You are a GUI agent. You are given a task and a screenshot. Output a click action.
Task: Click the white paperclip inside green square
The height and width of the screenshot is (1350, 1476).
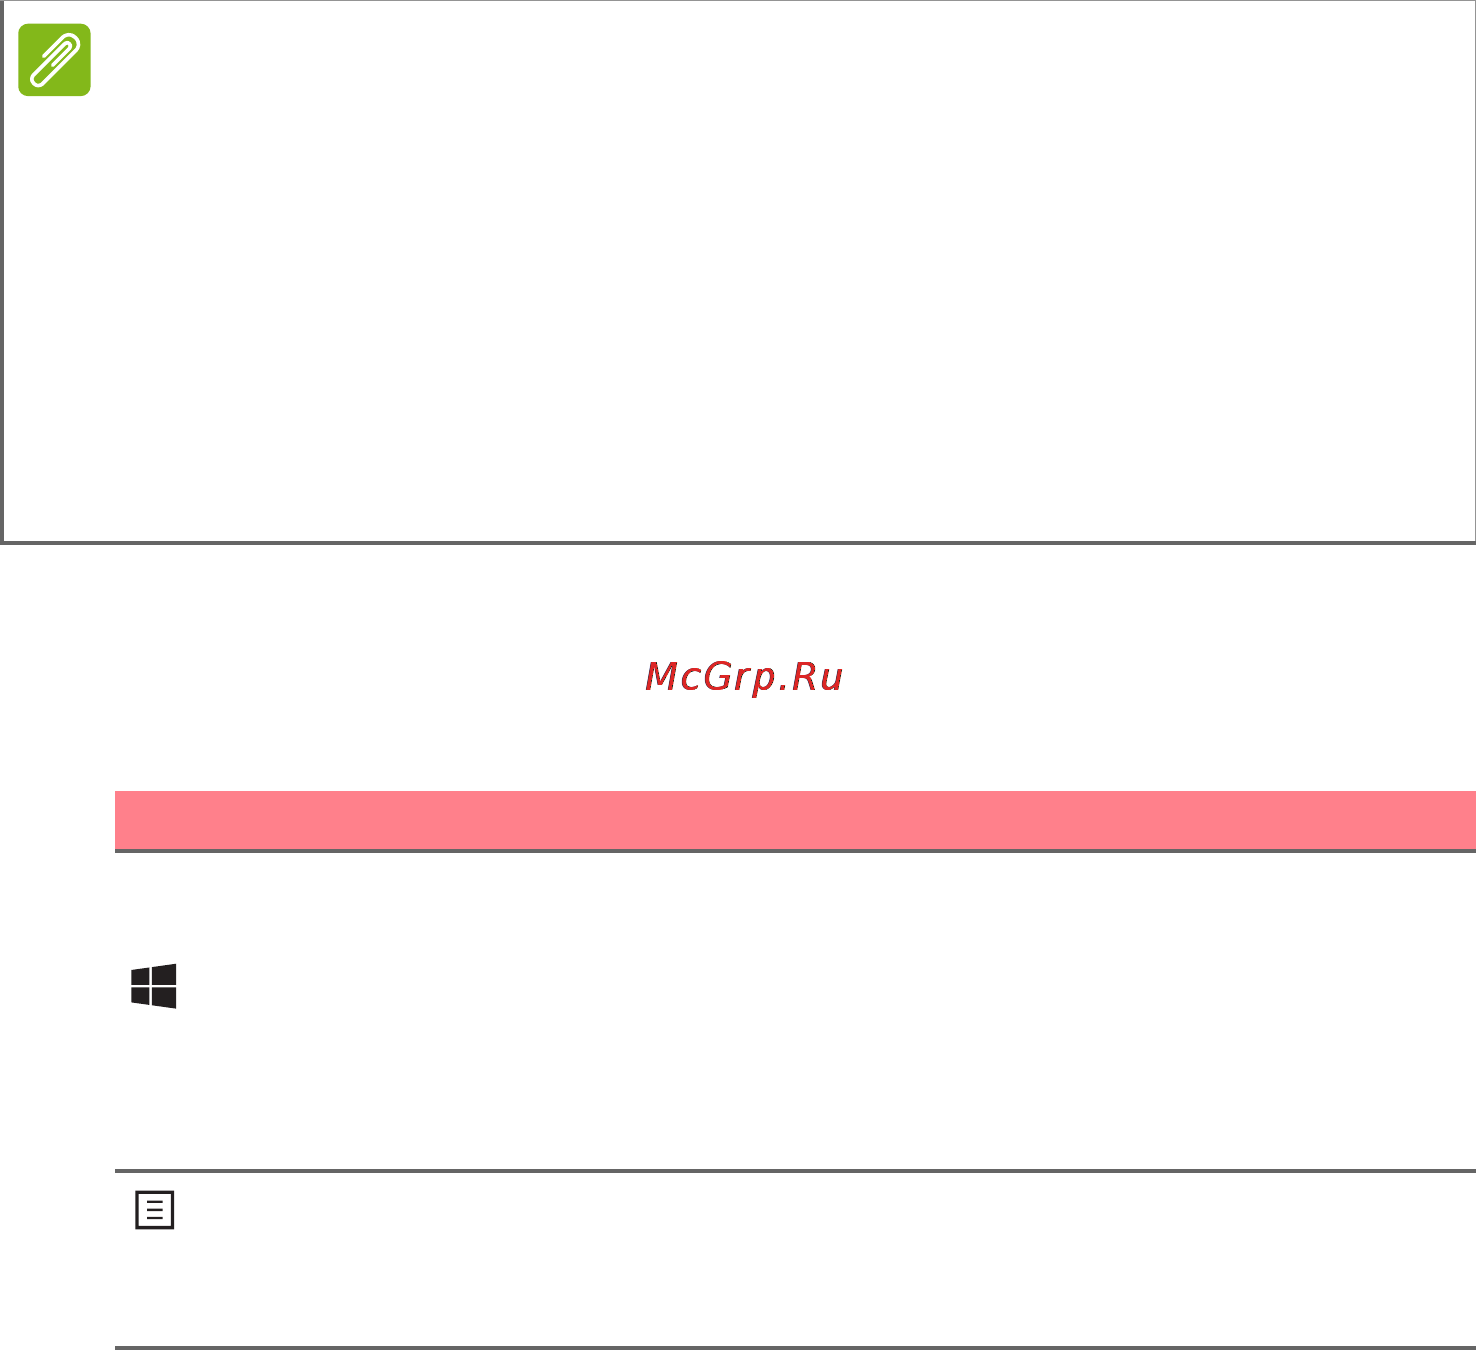[x=55, y=60]
